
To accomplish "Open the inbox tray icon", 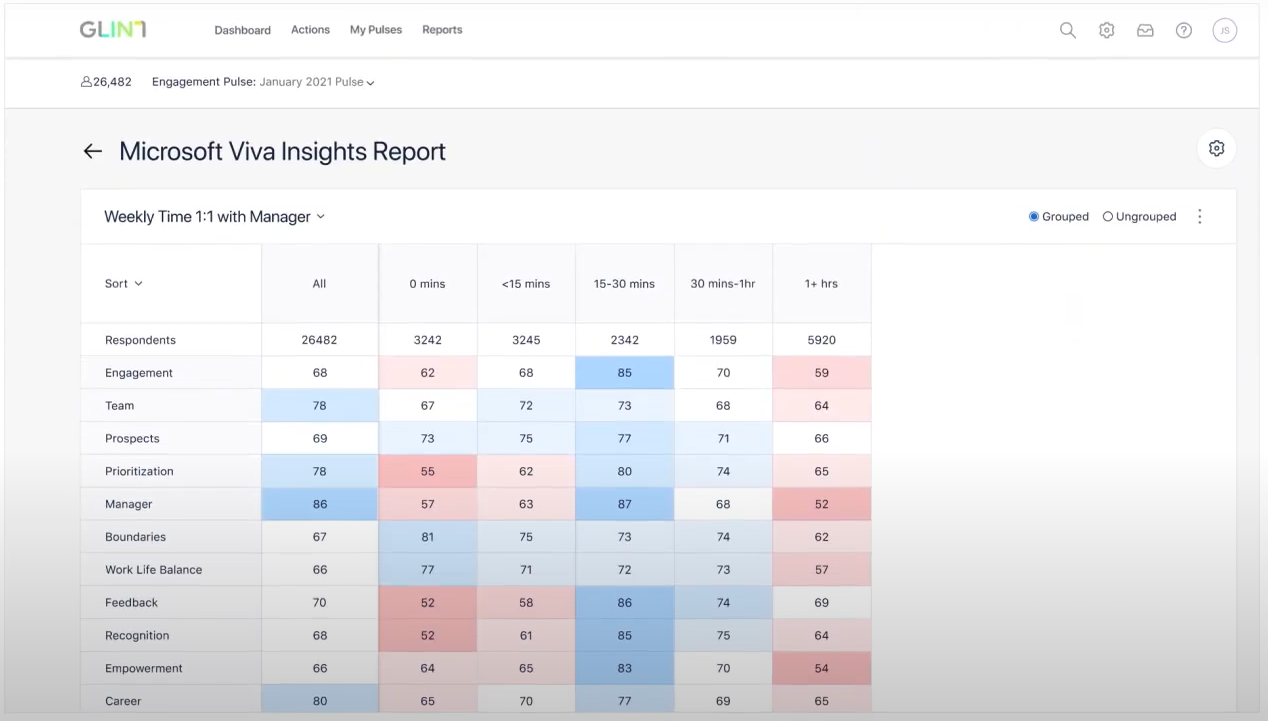I will click(1145, 30).
